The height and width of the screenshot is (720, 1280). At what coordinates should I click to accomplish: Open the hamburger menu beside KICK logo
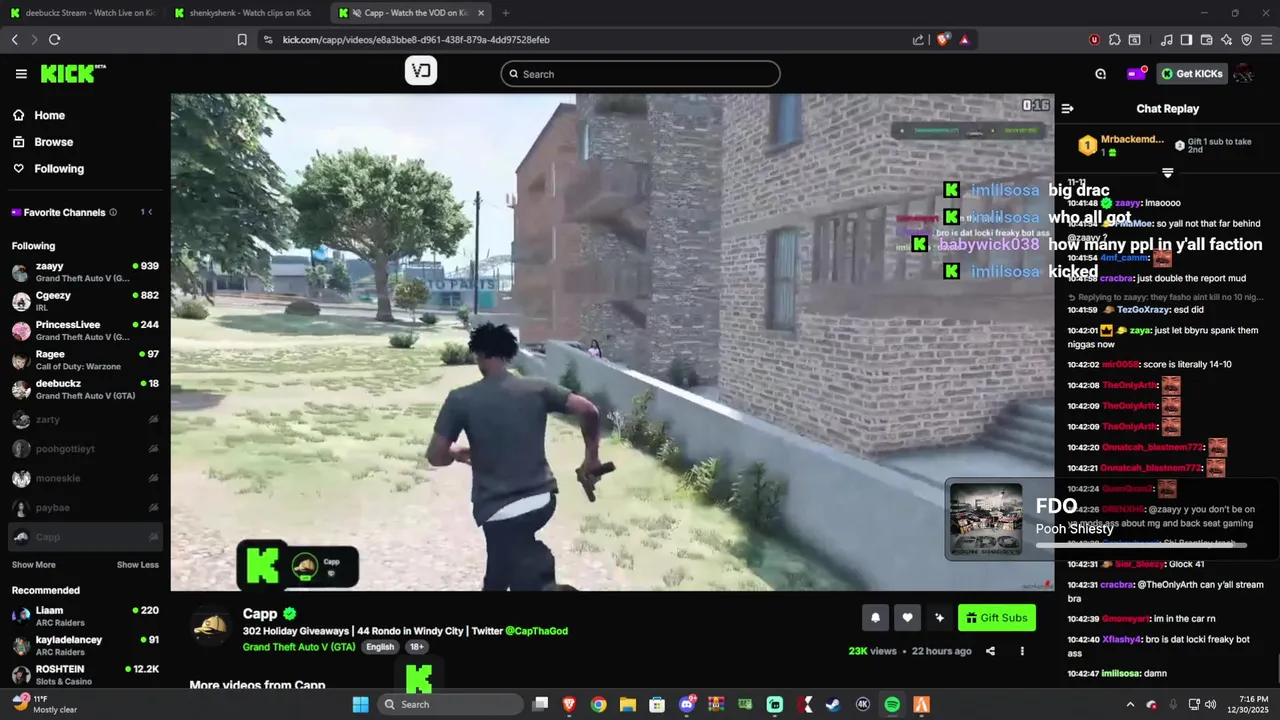coord(21,74)
